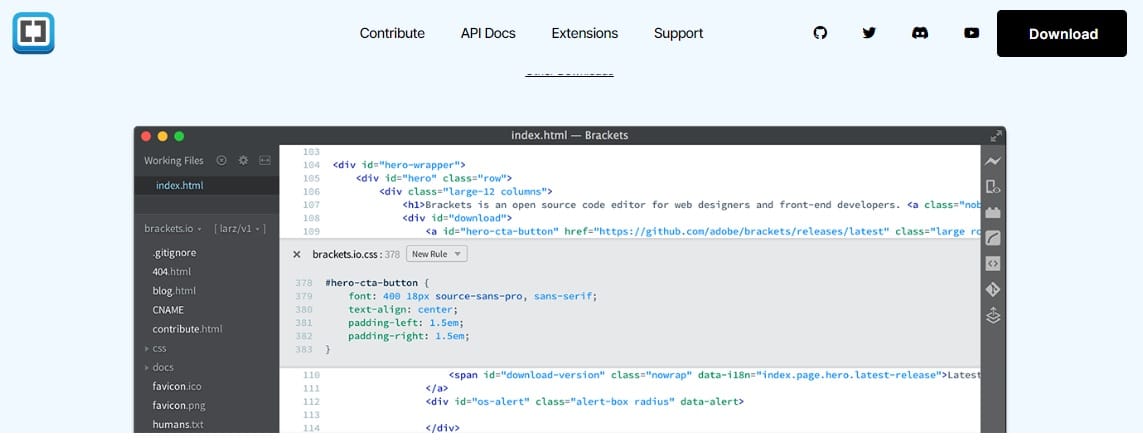Toggle the split view icon in Working Files
Image resolution: width=1143 pixels, height=442 pixels.
265,160
